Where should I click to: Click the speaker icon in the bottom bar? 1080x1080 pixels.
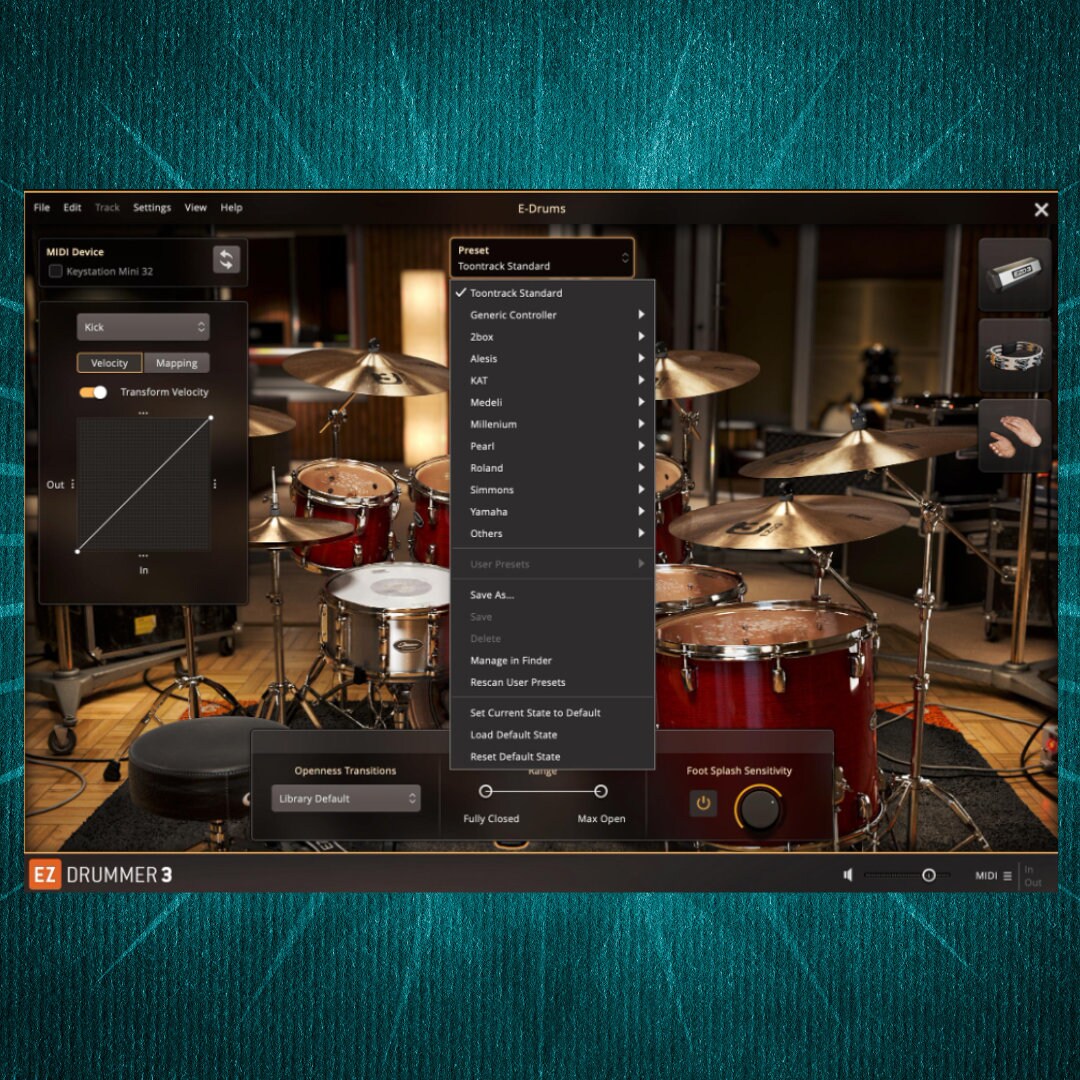848,875
